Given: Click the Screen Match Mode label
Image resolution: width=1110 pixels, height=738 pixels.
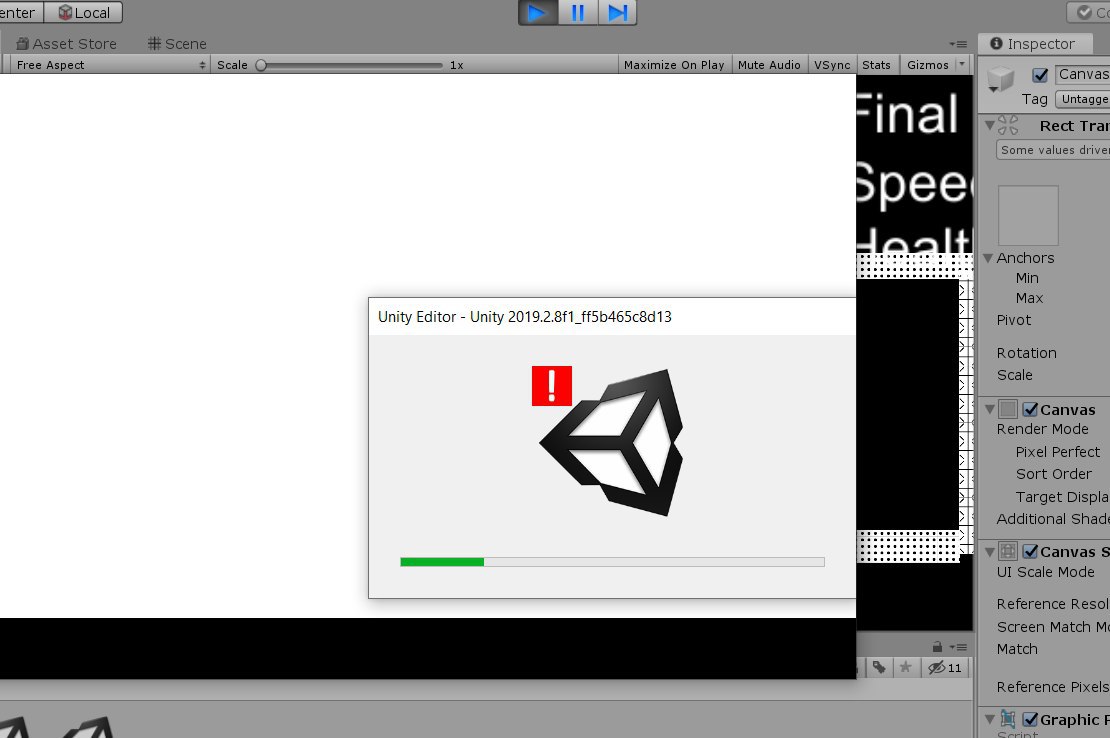Looking at the screenshot, I should (x=1053, y=627).
